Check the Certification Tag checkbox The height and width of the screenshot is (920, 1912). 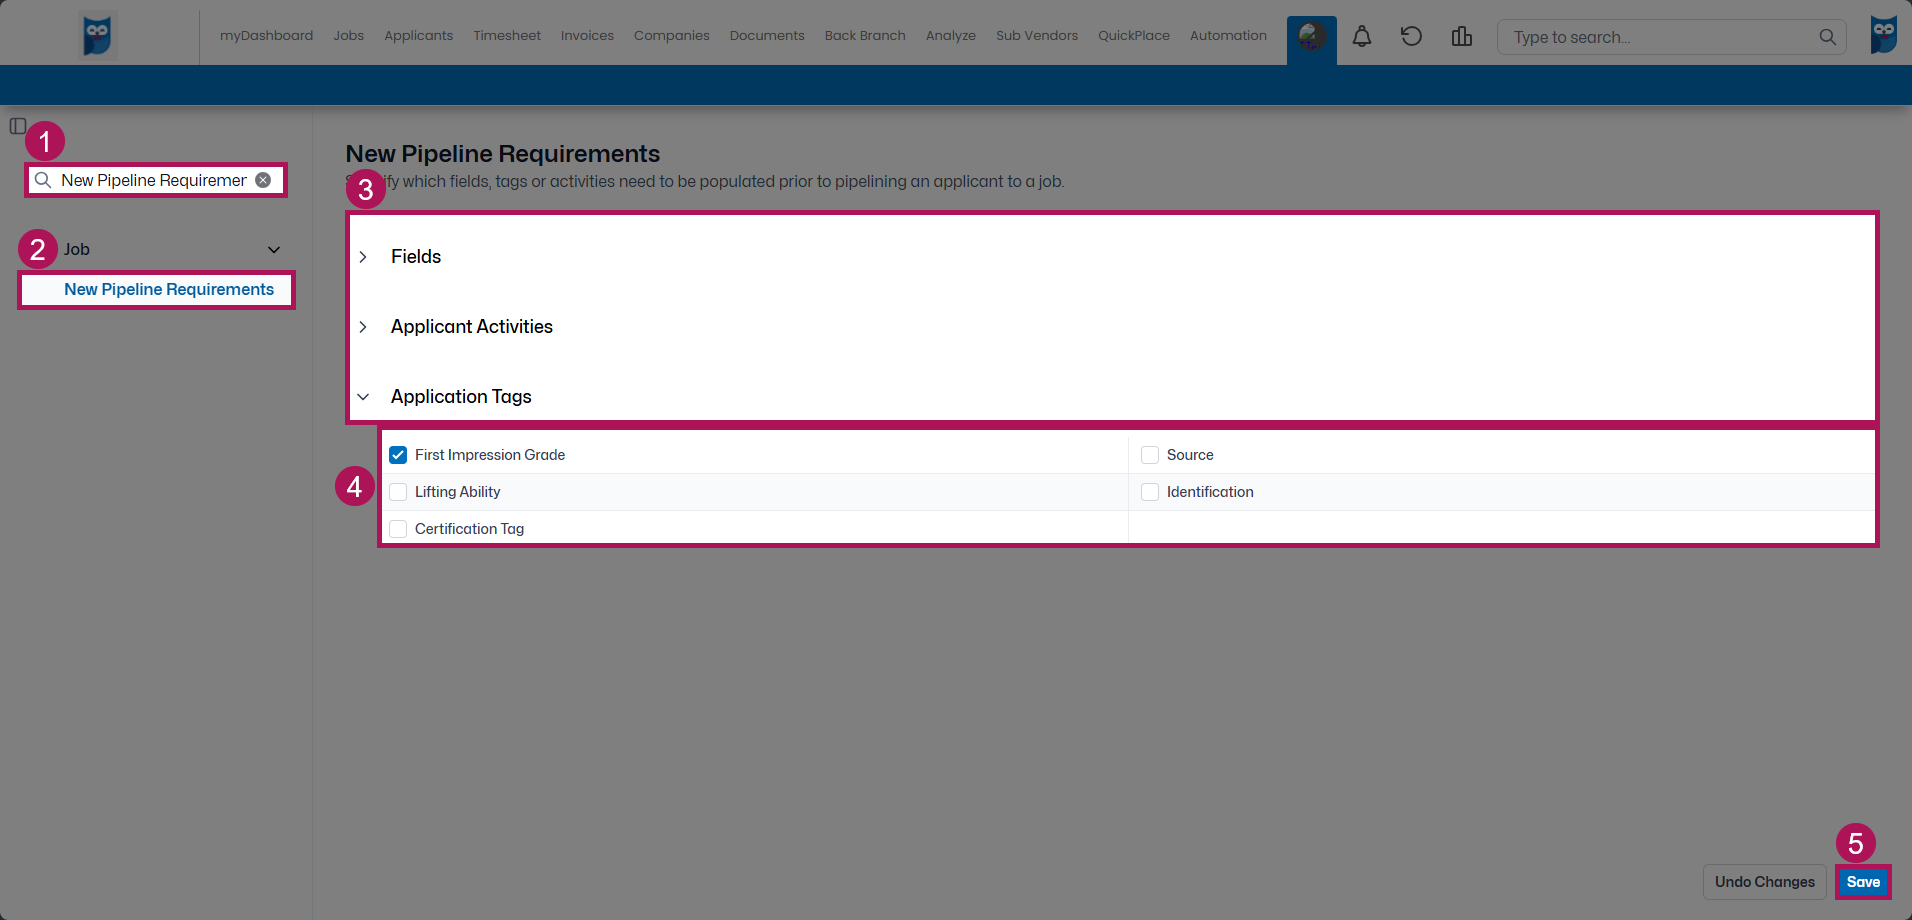point(398,529)
